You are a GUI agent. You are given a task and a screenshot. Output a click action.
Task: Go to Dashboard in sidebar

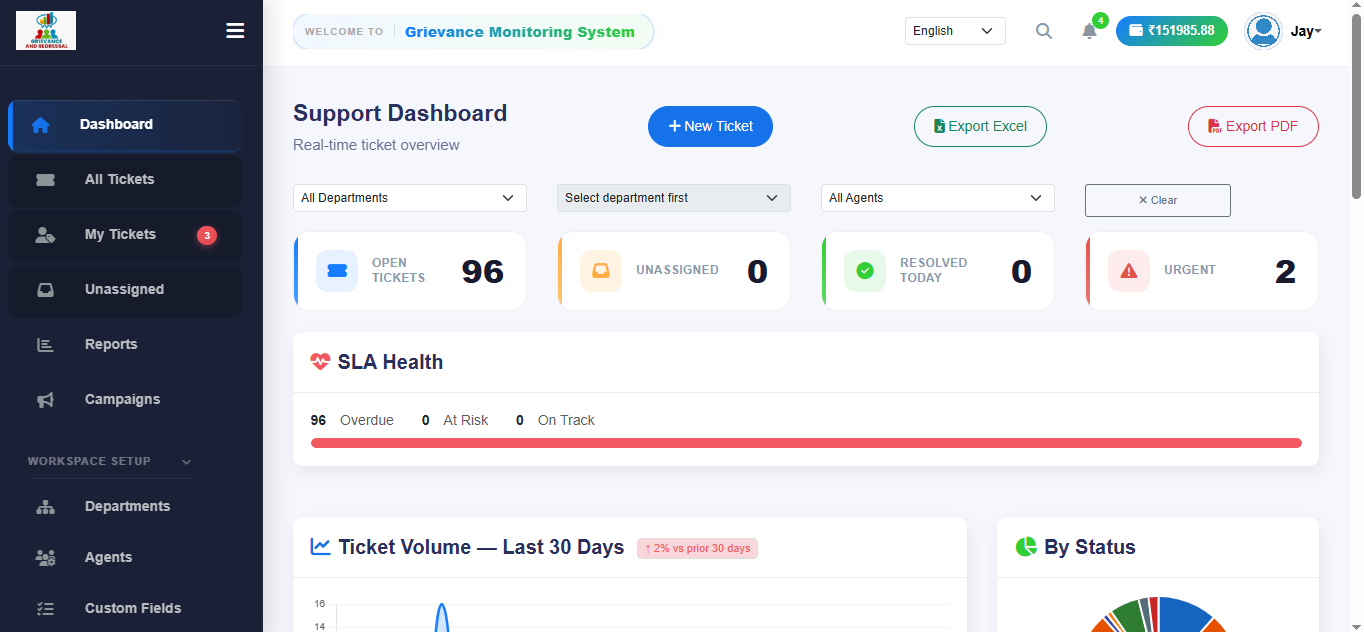click(125, 126)
